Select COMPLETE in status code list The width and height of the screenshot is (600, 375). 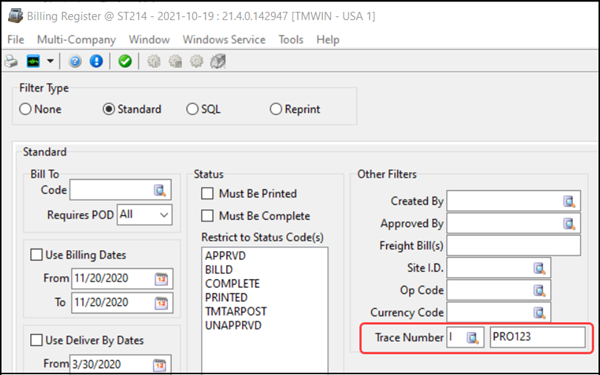tap(232, 284)
